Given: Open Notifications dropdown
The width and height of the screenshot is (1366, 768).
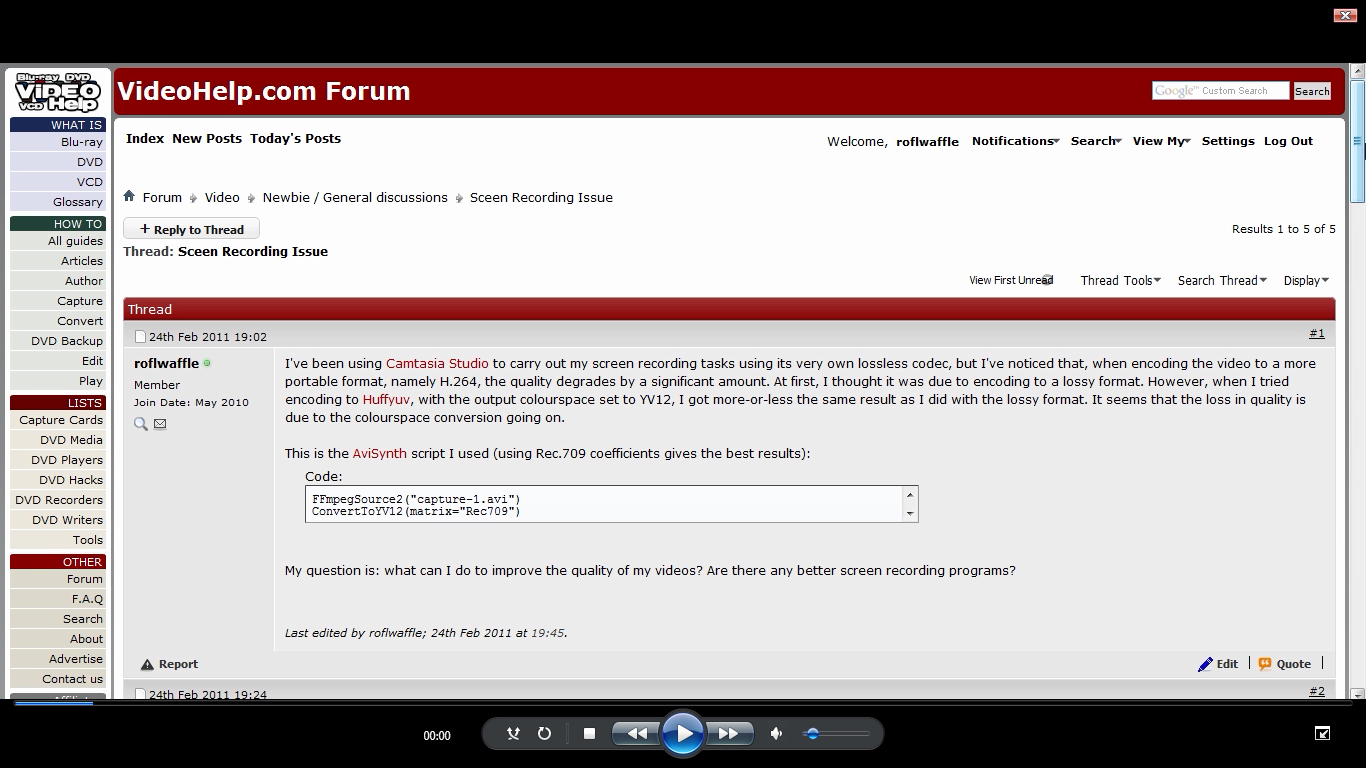Looking at the screenshot, I should click(1015, 141).
